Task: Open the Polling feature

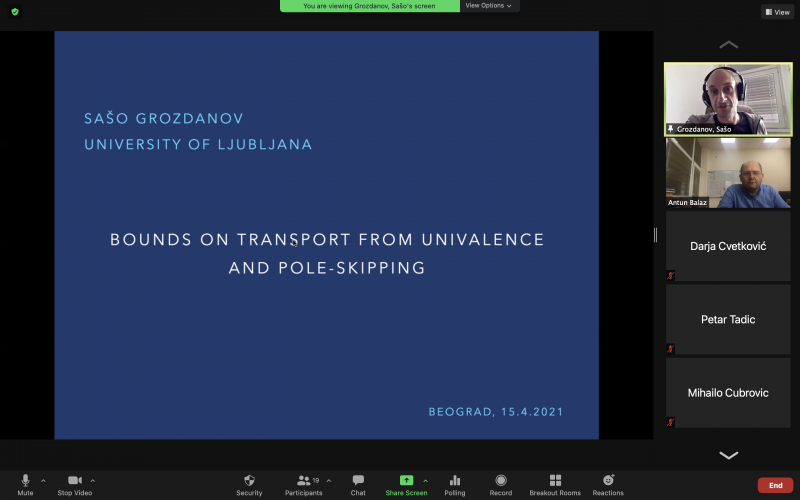Action: pos(455,481)
